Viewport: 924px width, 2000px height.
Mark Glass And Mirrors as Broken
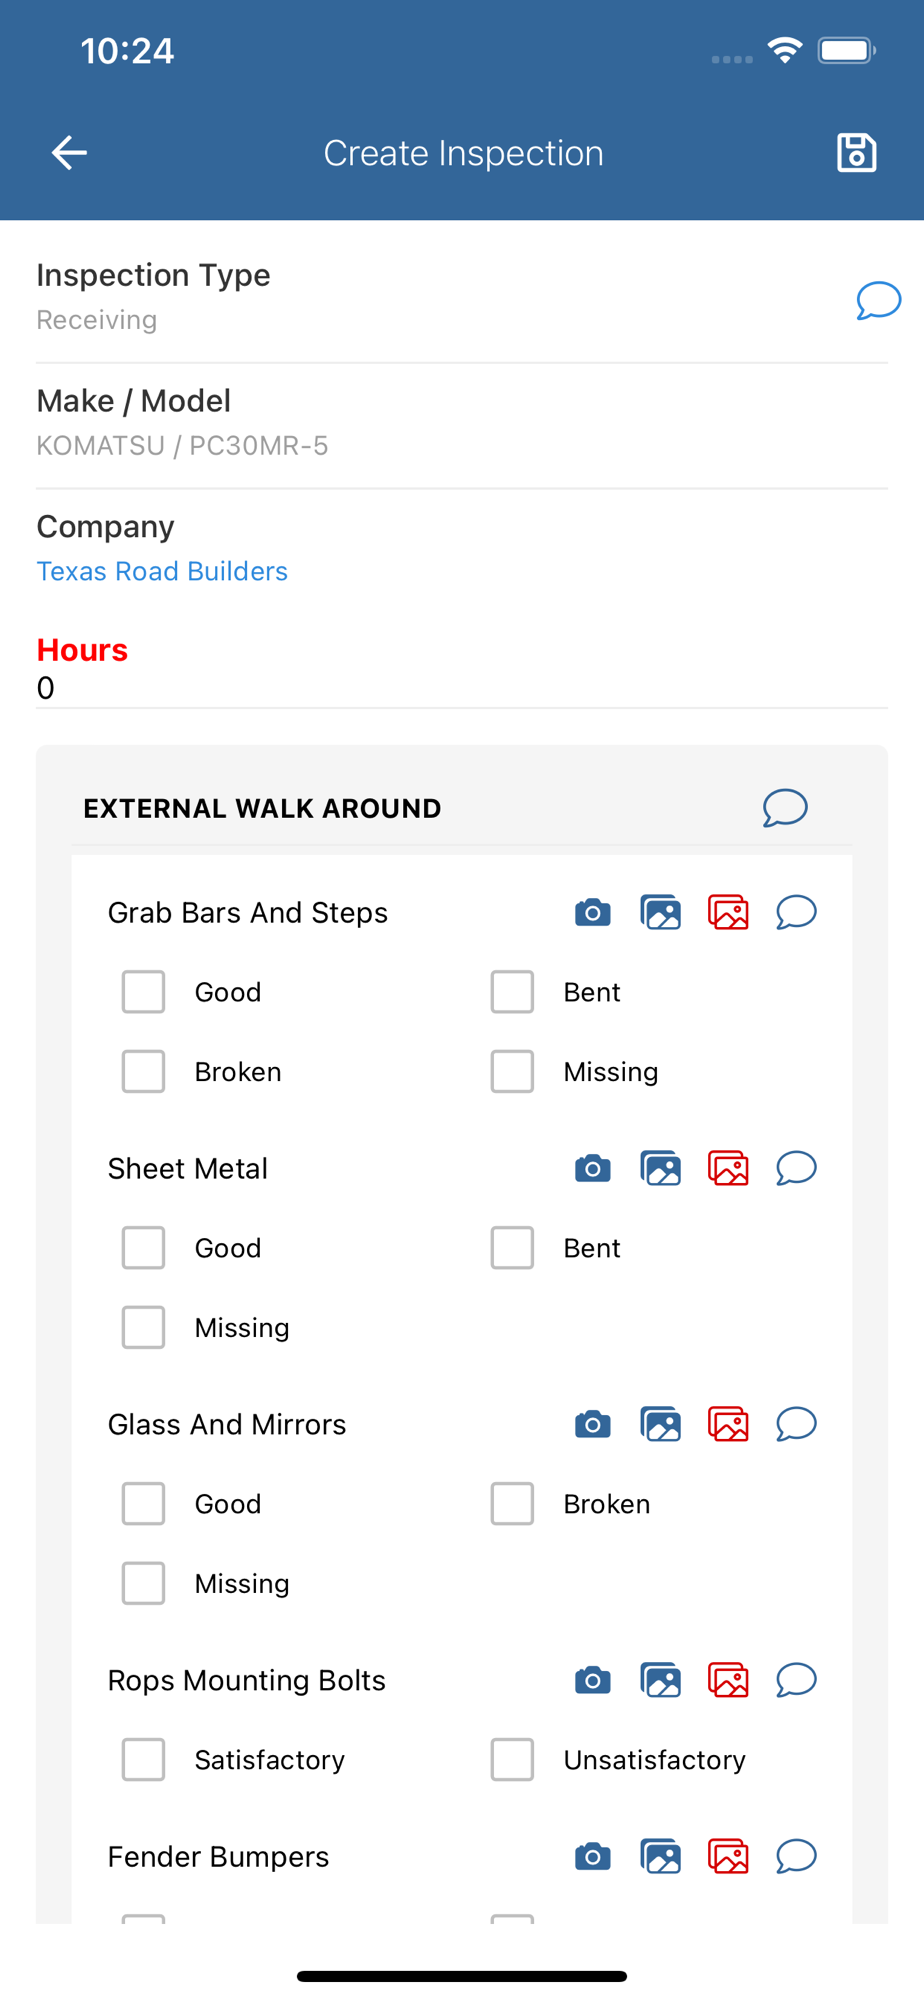click(512, 1504)
